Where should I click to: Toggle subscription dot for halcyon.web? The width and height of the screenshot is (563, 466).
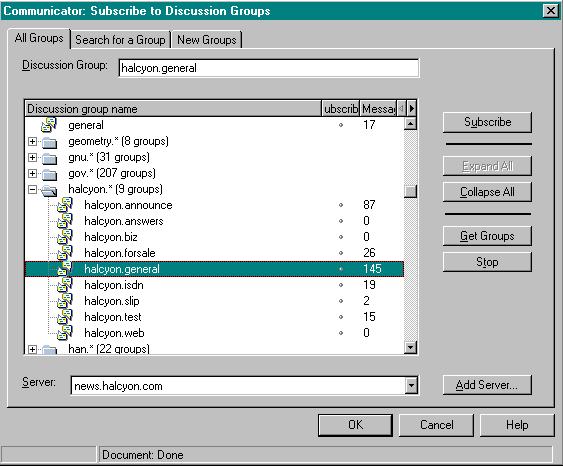click(x=341, y=333)
